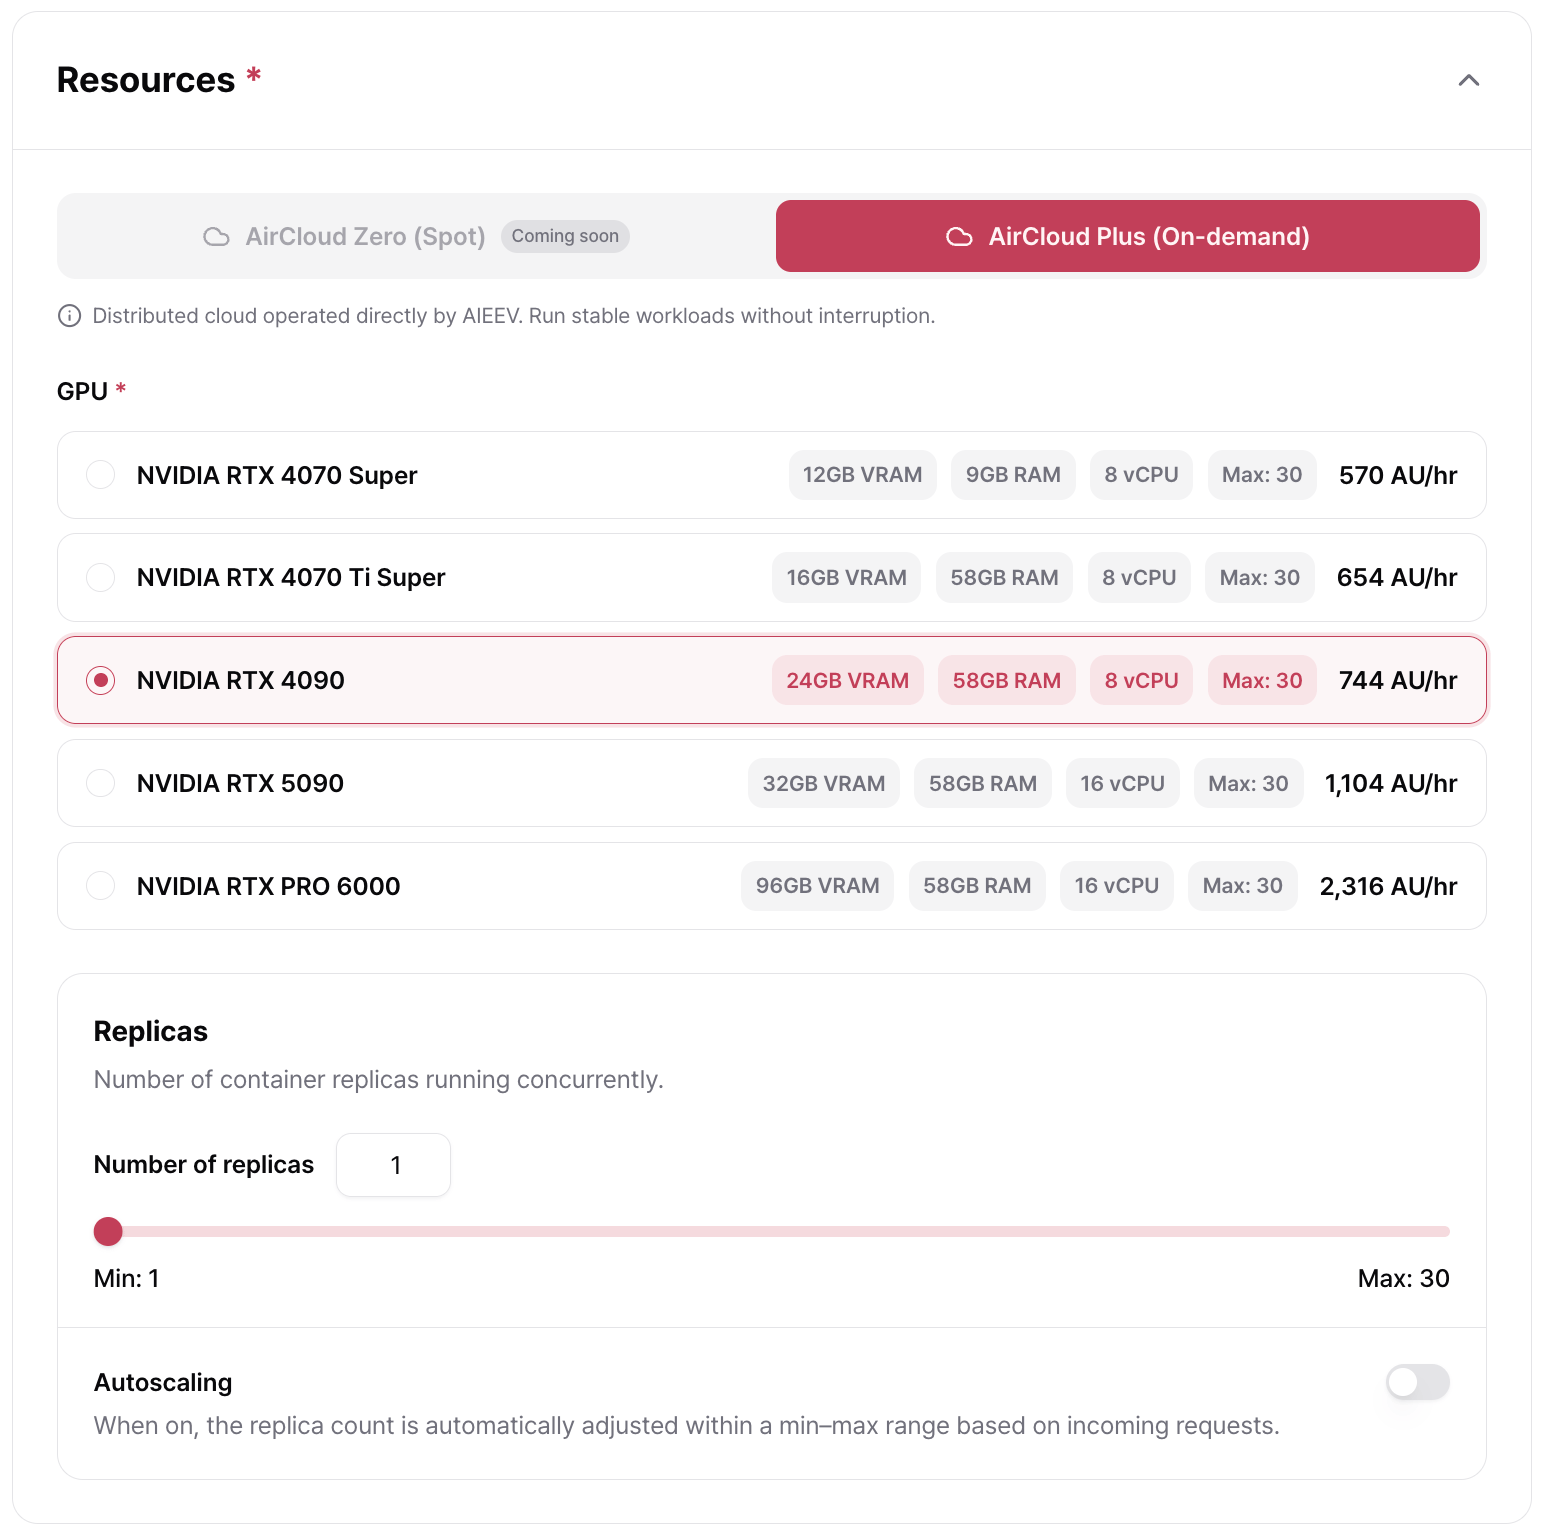1542x1536 pixels.
Task: Select NVIDIA RTX 4070 Super radio button
Action: [100, 474]
